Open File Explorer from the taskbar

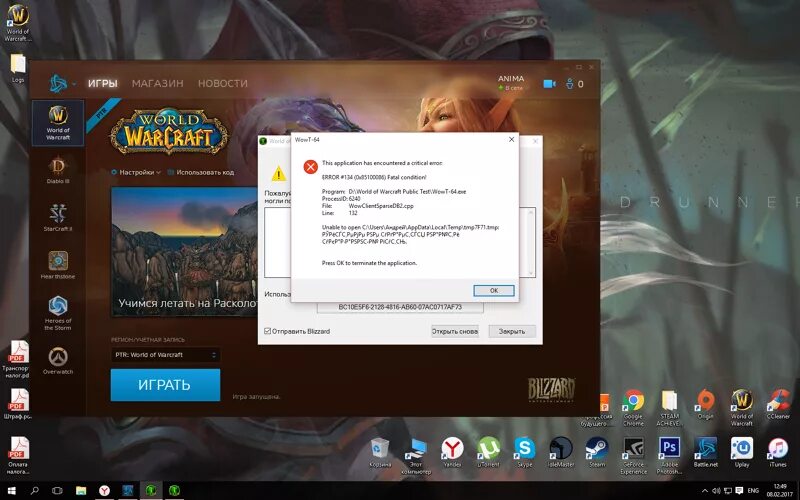point(81,491)
